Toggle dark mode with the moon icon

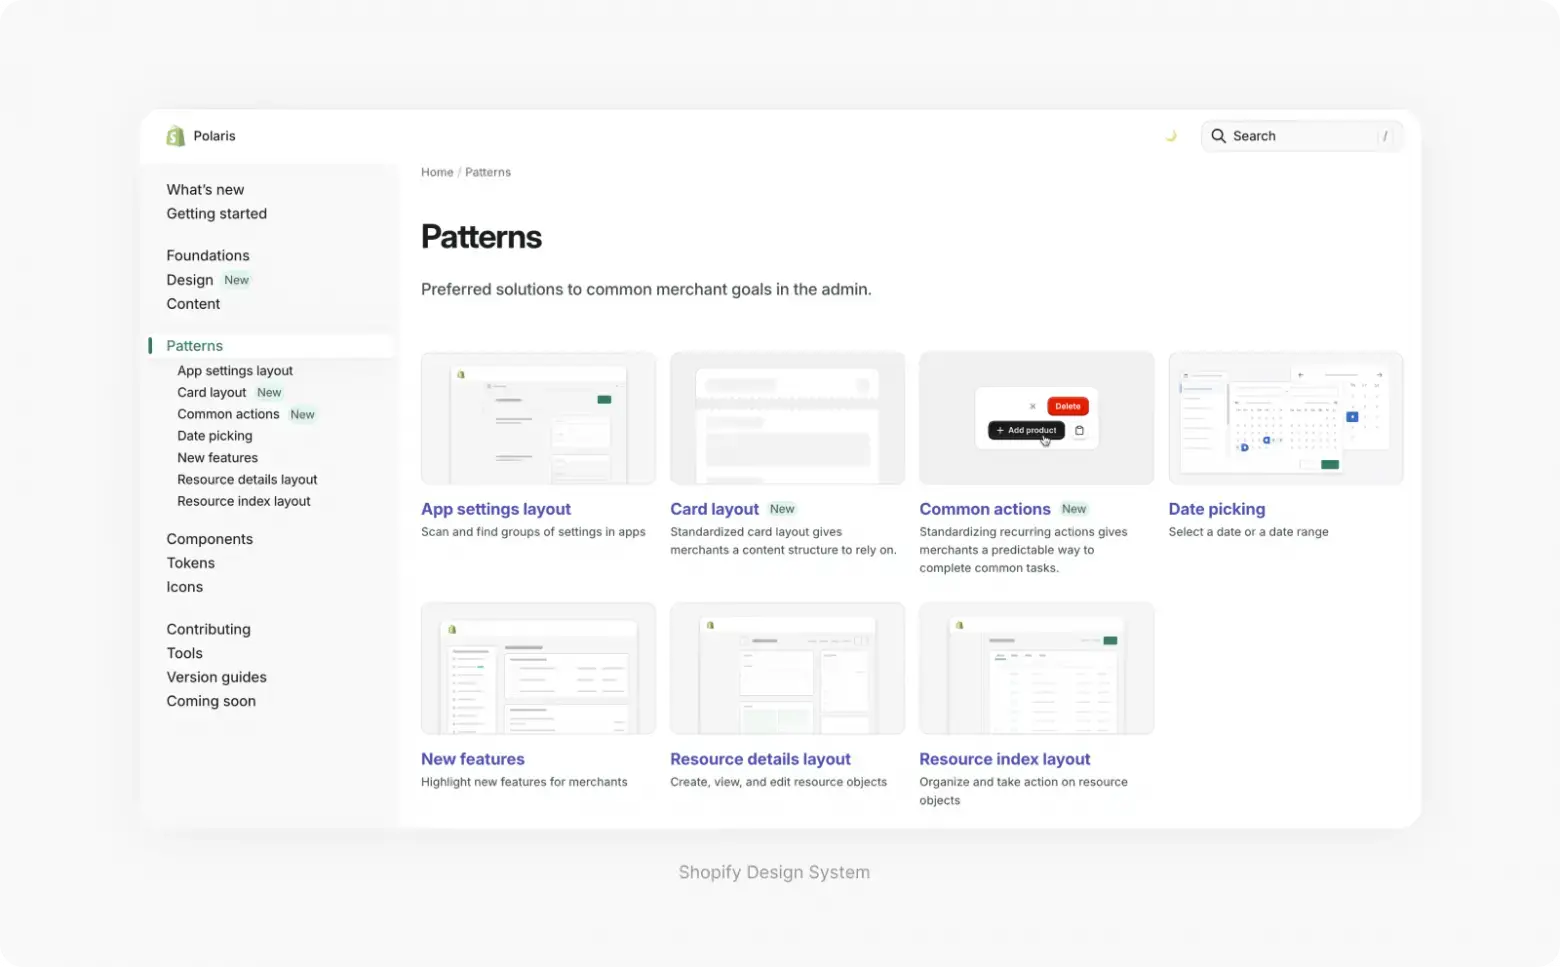(1170, 136)
